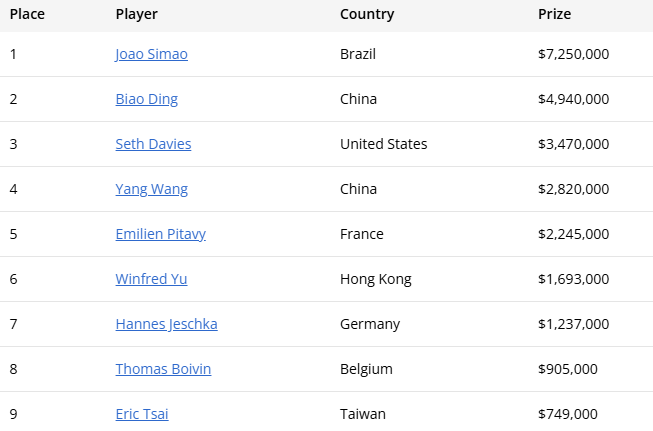Select the United States country cell

pos(384,144)
